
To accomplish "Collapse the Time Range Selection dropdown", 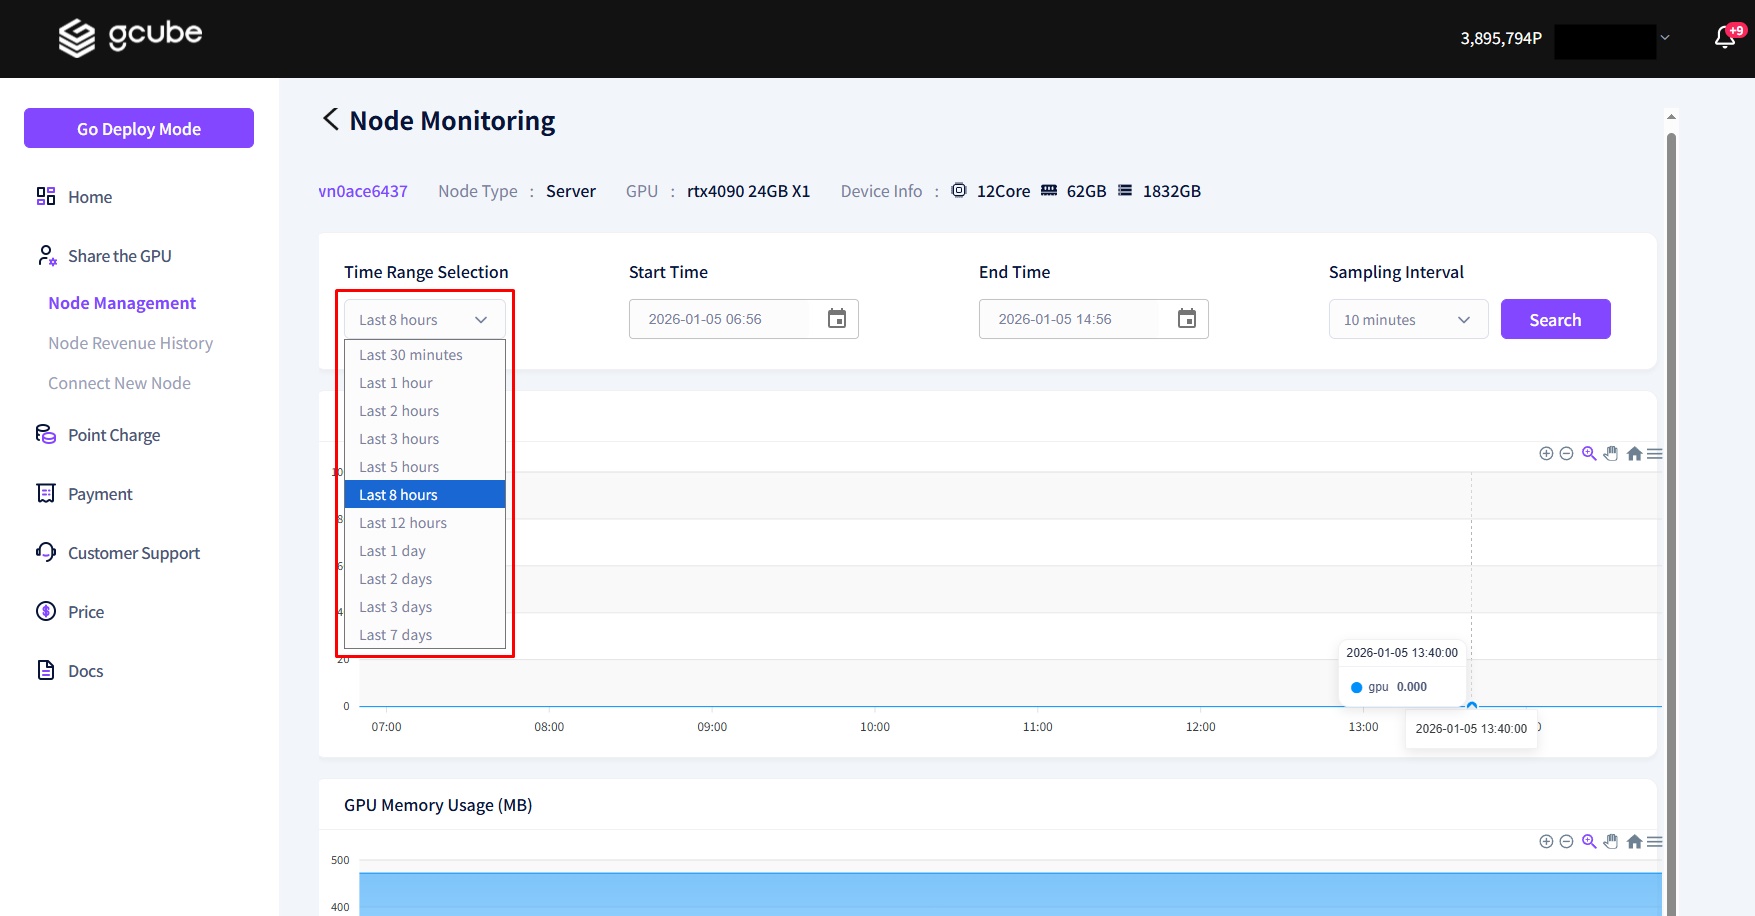I will click(x=424, y=320).
